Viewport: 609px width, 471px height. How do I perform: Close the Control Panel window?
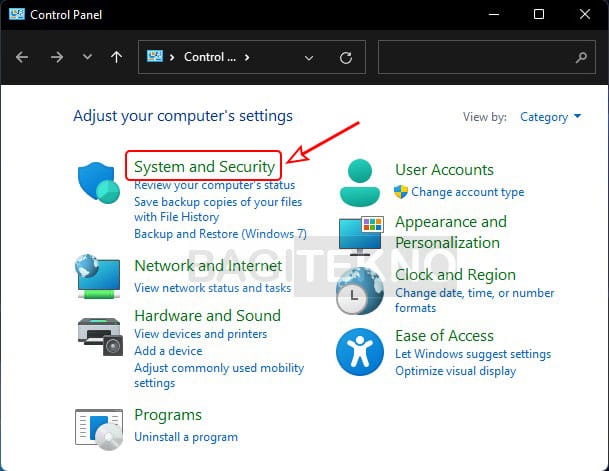[x=585, y=14]
